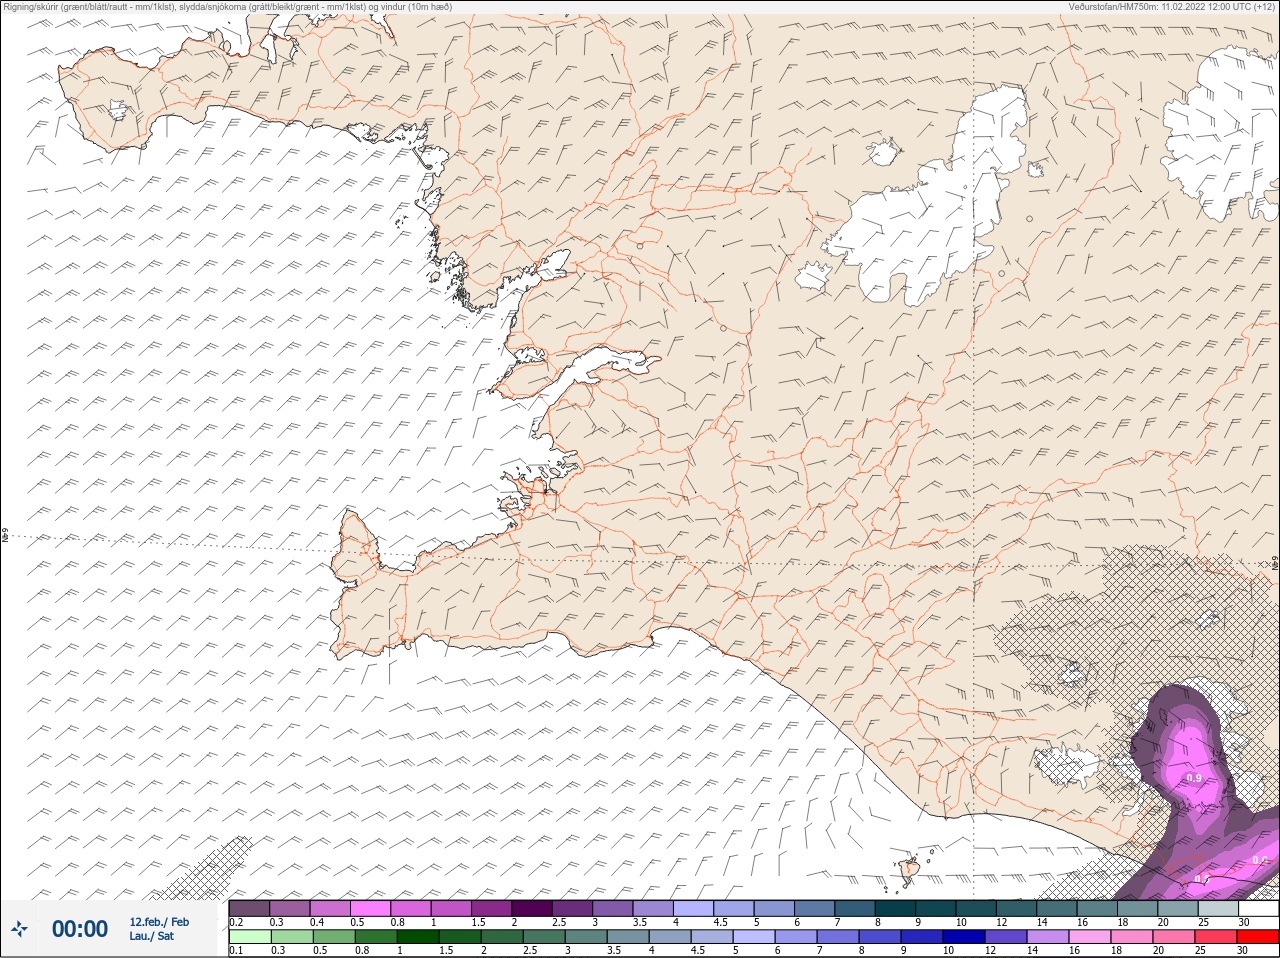Click the date label '12.feb./ Feb'
1280x958 pixels.
pyautogui.click(x=159, y=921)
